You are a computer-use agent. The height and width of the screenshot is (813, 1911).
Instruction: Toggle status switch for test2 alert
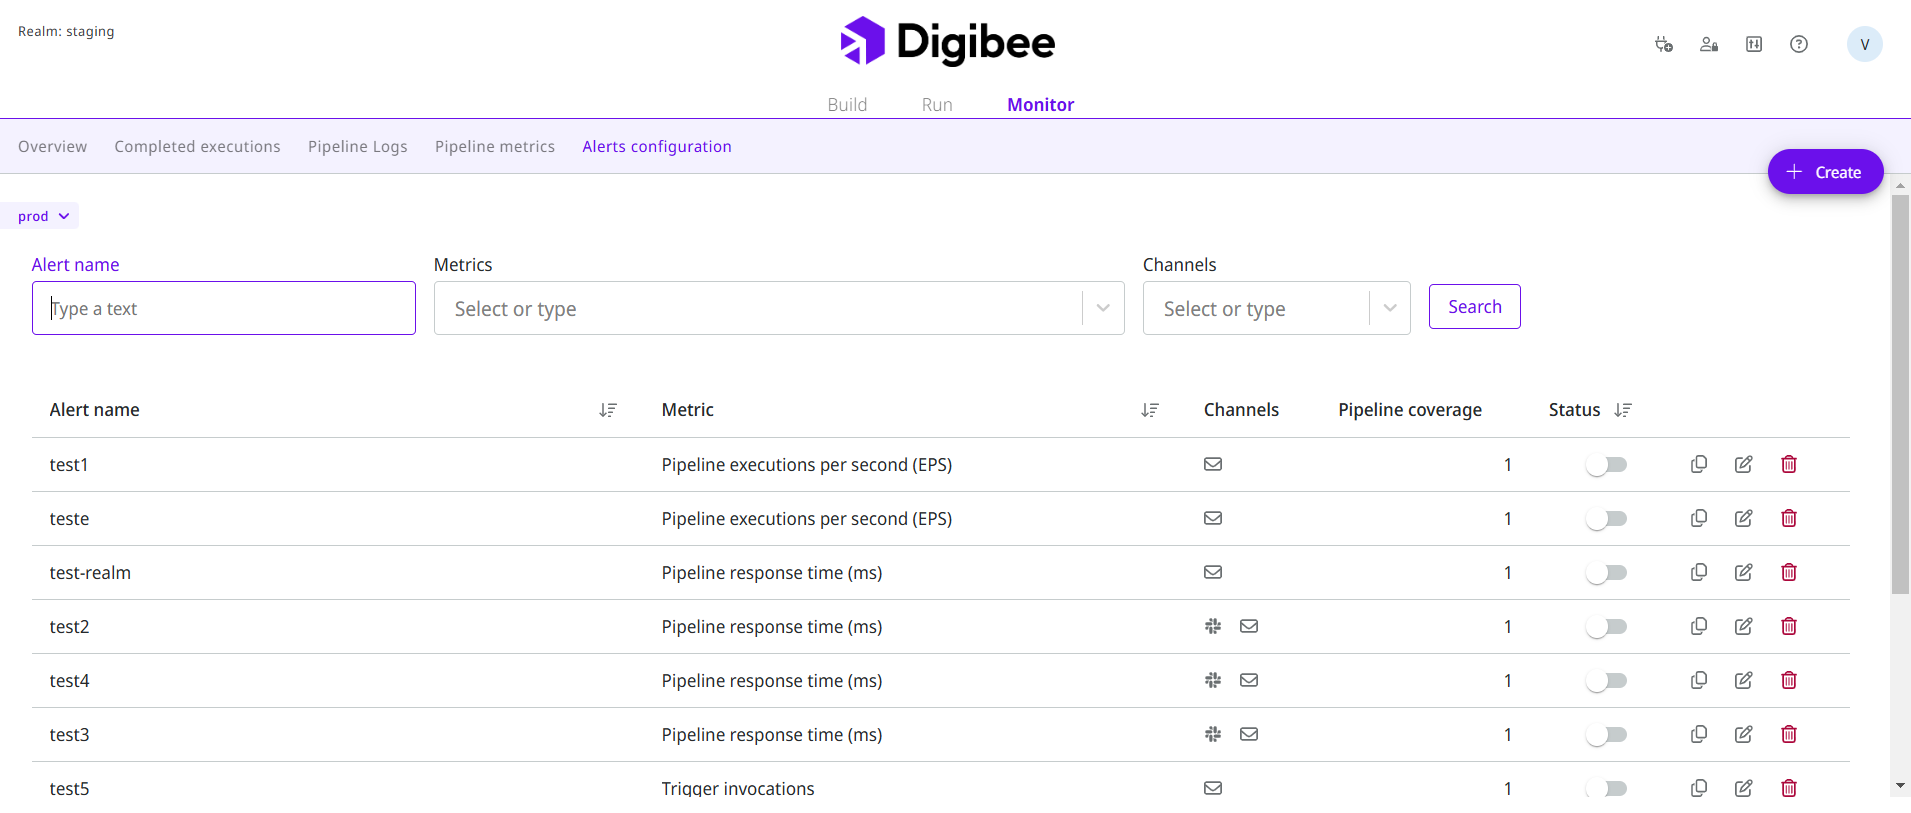coord(1606,627)
